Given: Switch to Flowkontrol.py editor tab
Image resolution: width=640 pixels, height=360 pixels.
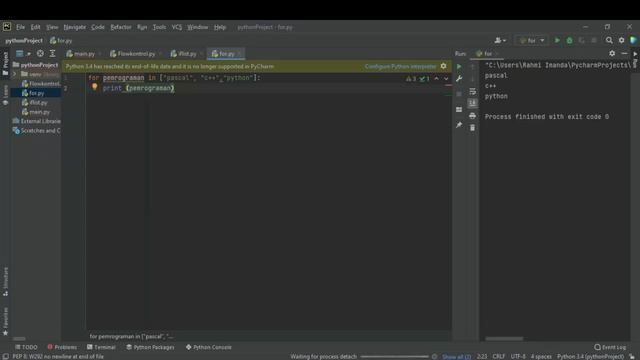Looking at the screenshot, I should (x=136, y=53).
